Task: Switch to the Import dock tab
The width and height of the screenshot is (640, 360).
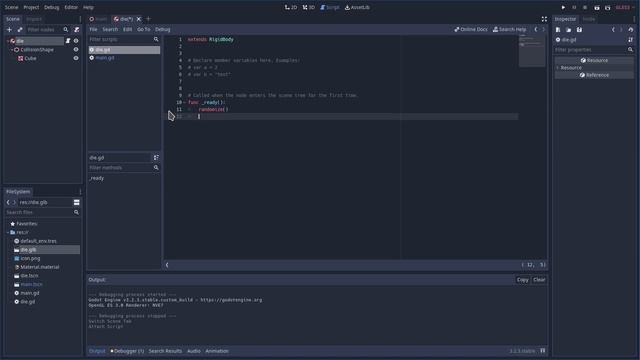Action: click(34, 19)
